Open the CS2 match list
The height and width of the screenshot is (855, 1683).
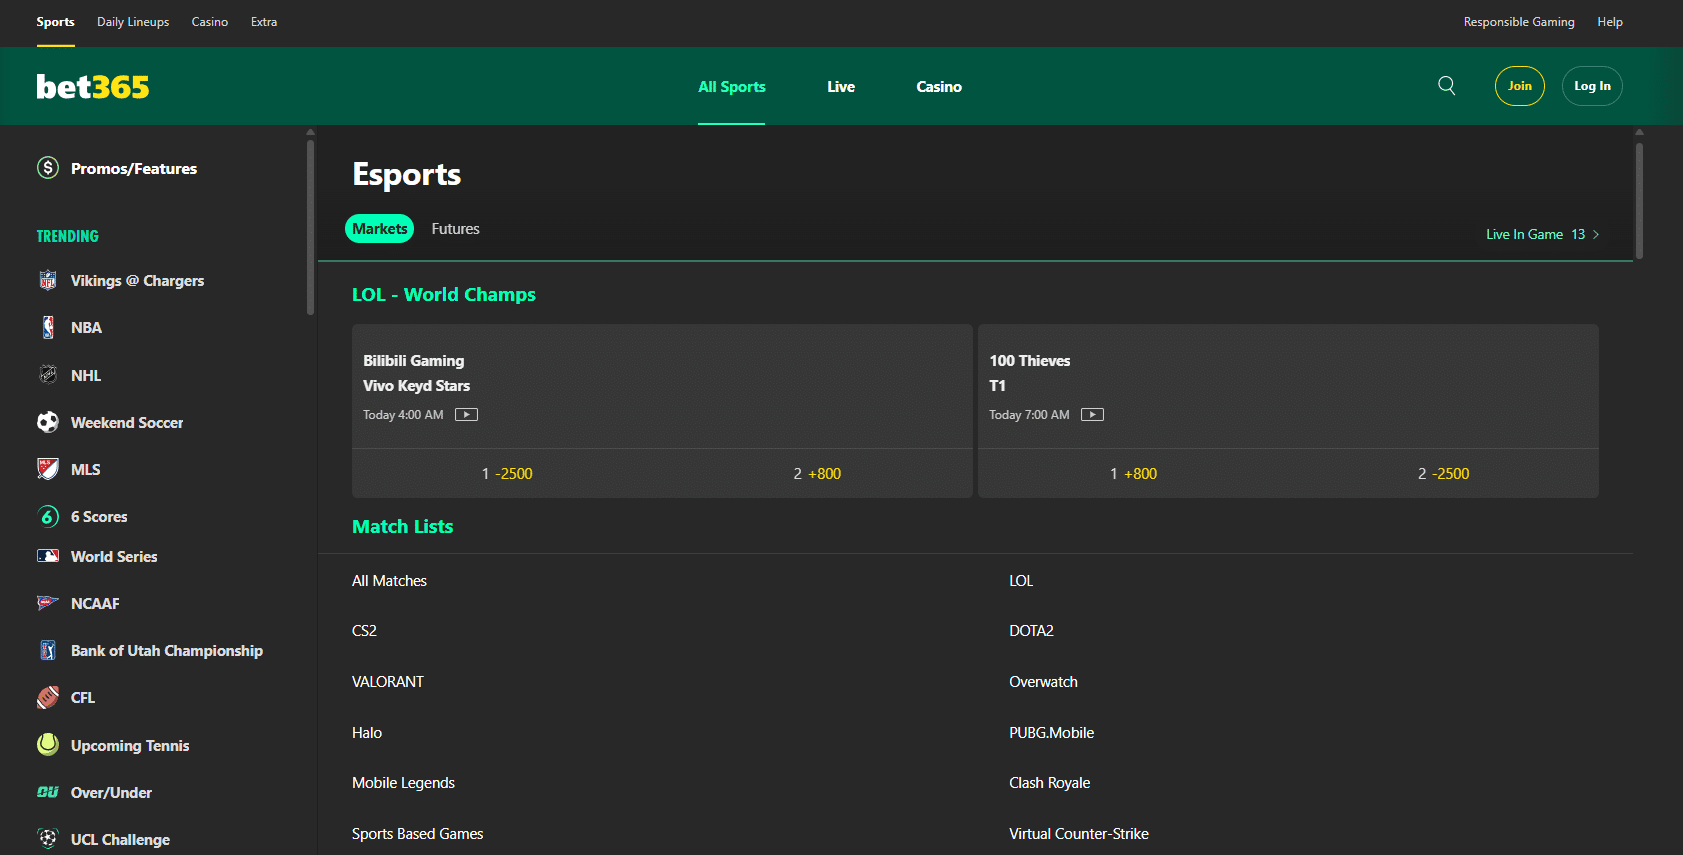[364, 631]
